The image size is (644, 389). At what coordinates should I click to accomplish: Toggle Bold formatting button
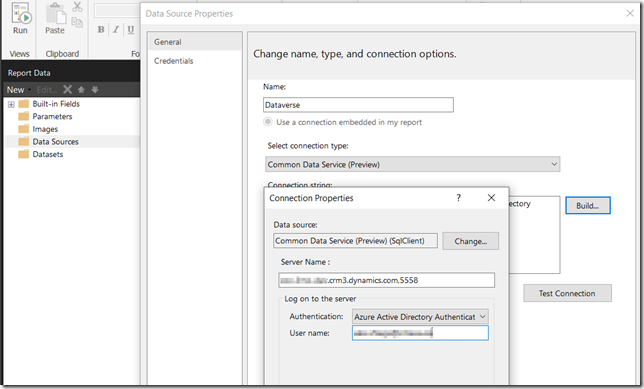[x=101, y=30]
